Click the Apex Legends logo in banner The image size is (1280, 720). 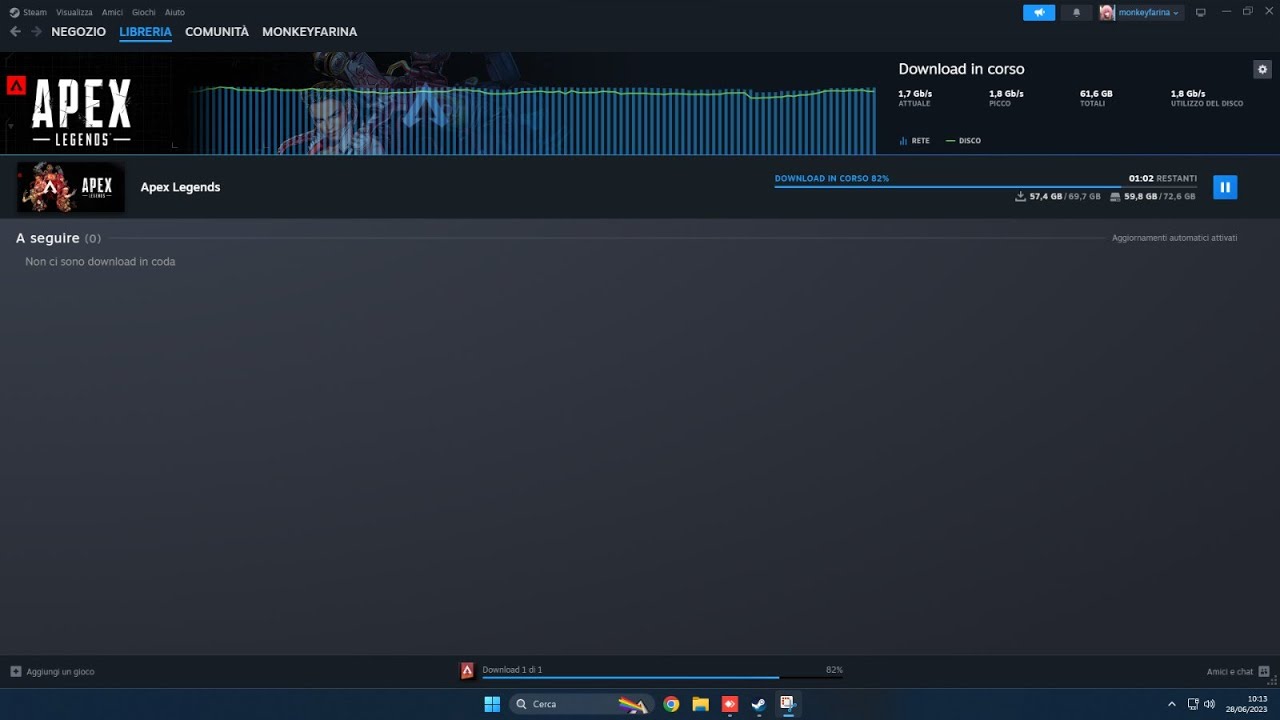[x=81, y=112]
